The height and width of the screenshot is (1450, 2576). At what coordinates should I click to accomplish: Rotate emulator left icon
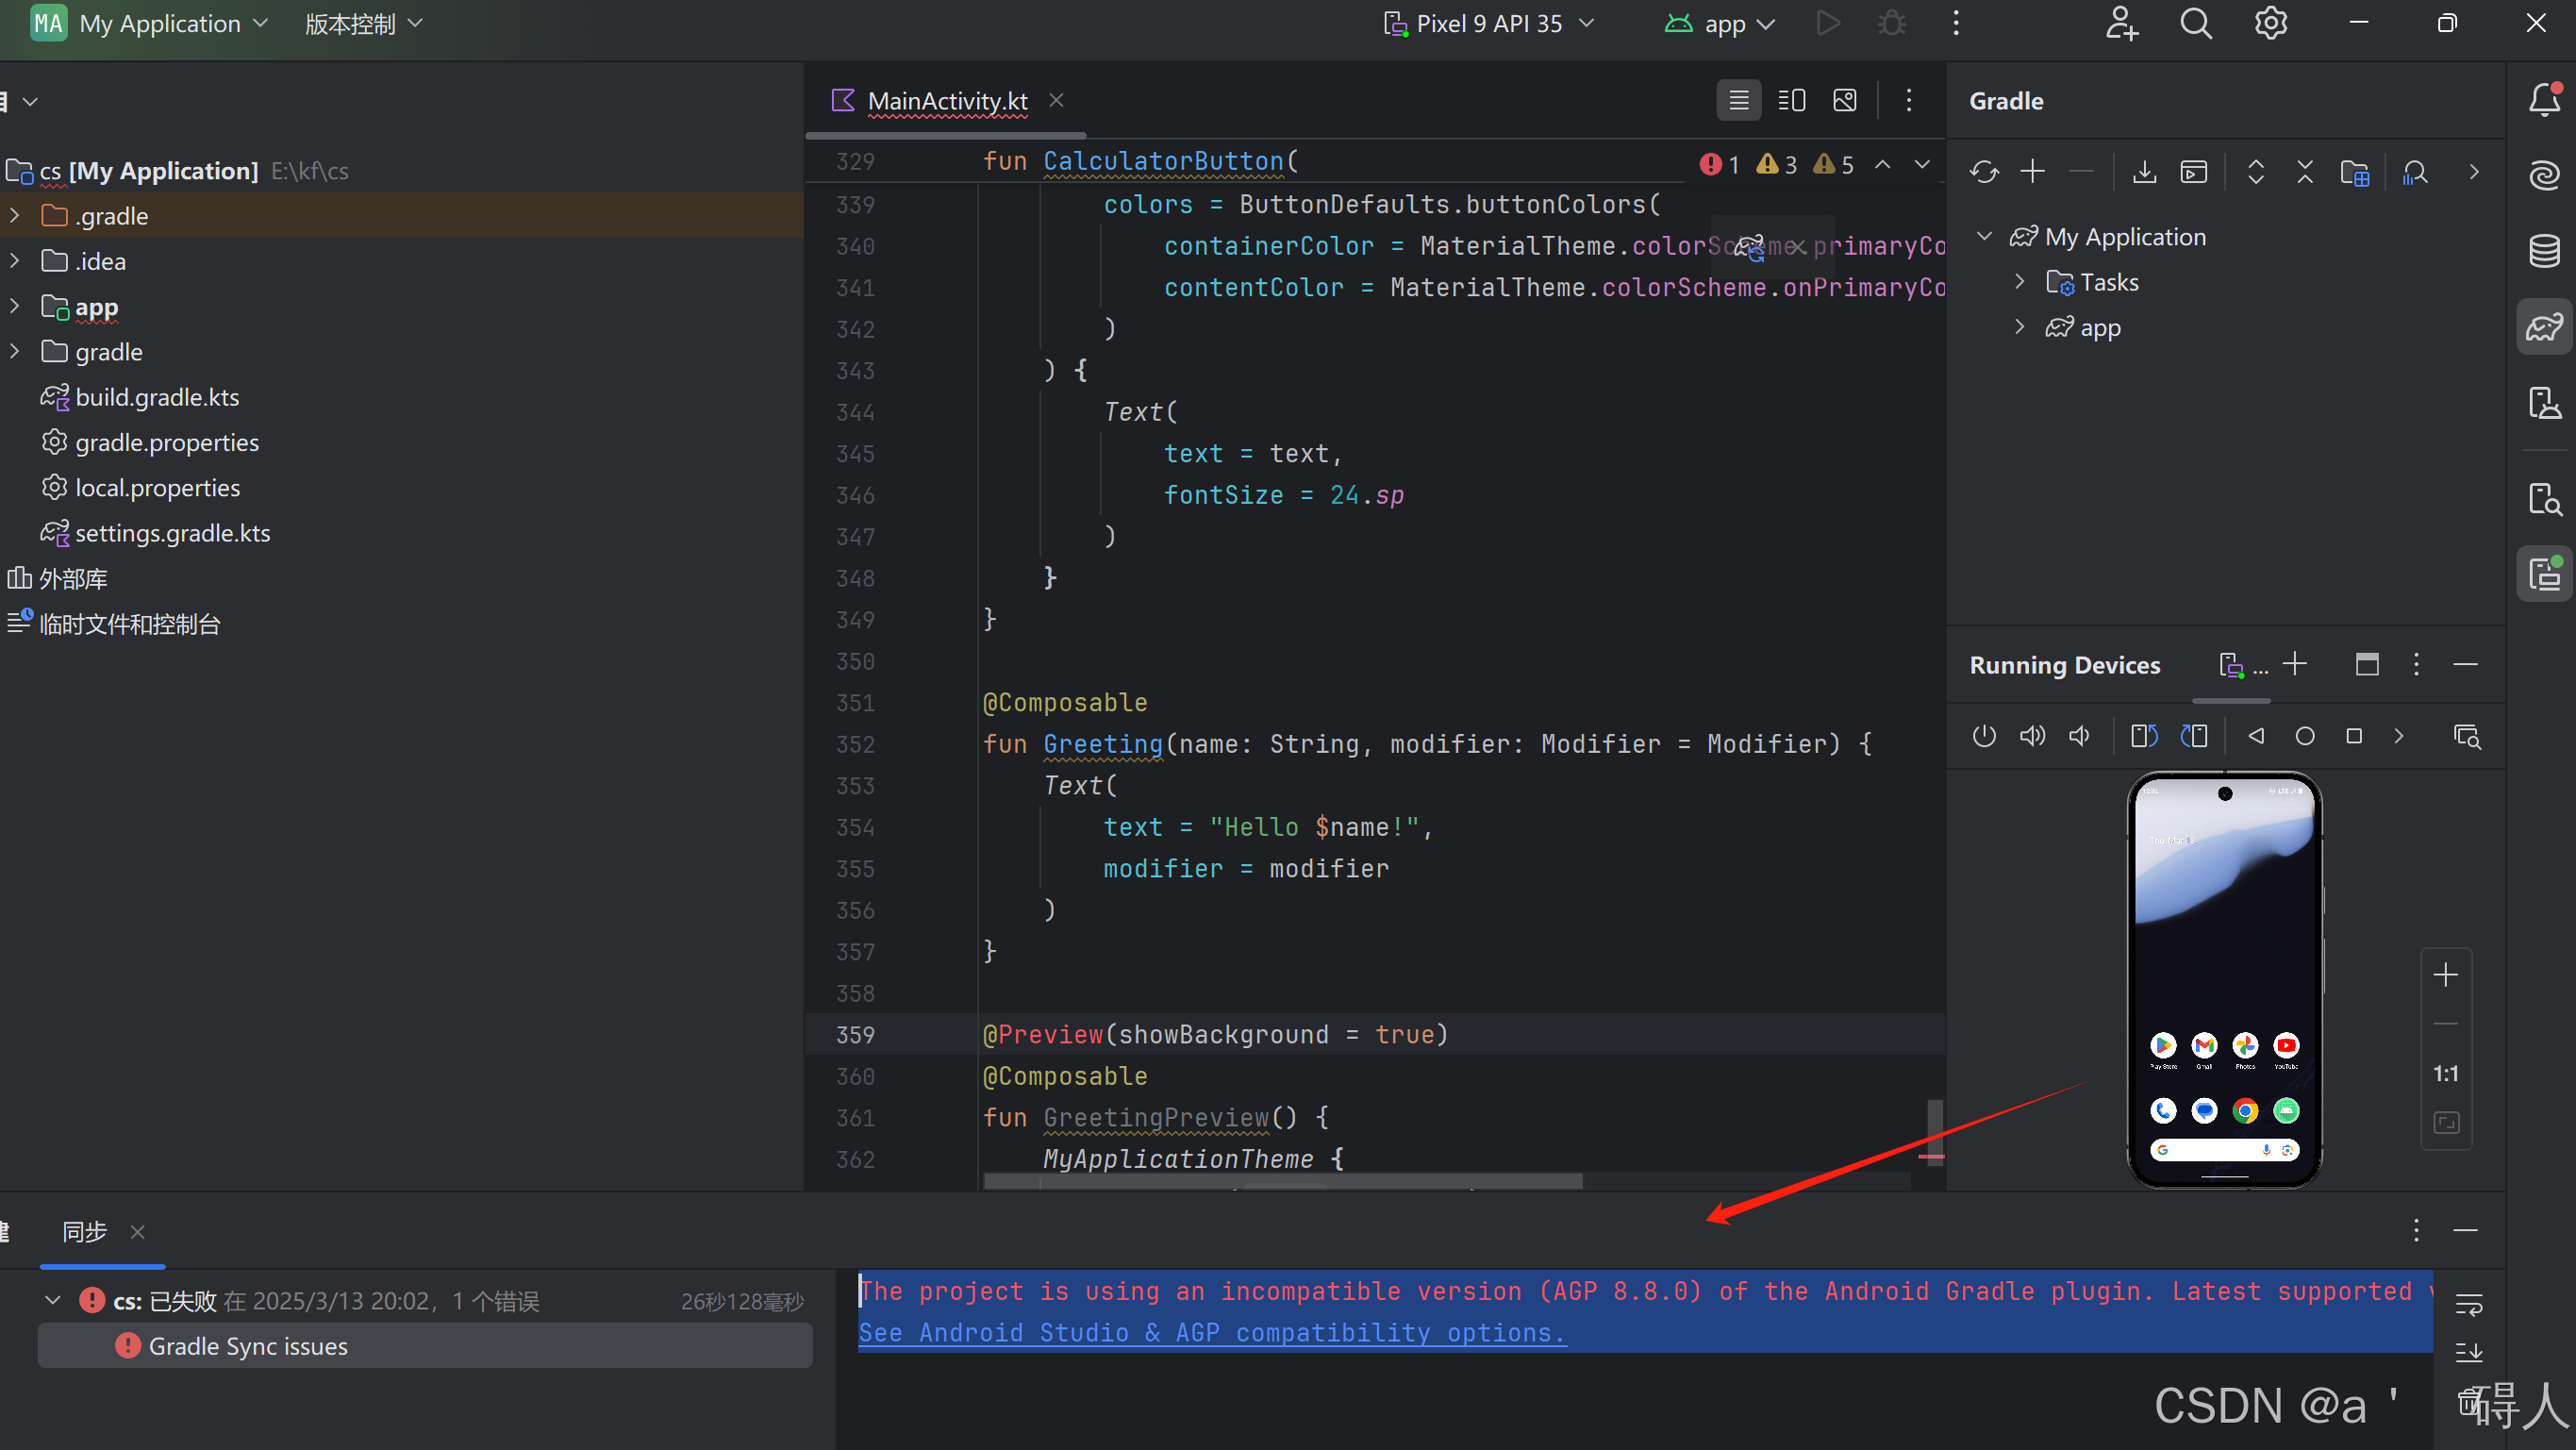[x=2144, y=736]
